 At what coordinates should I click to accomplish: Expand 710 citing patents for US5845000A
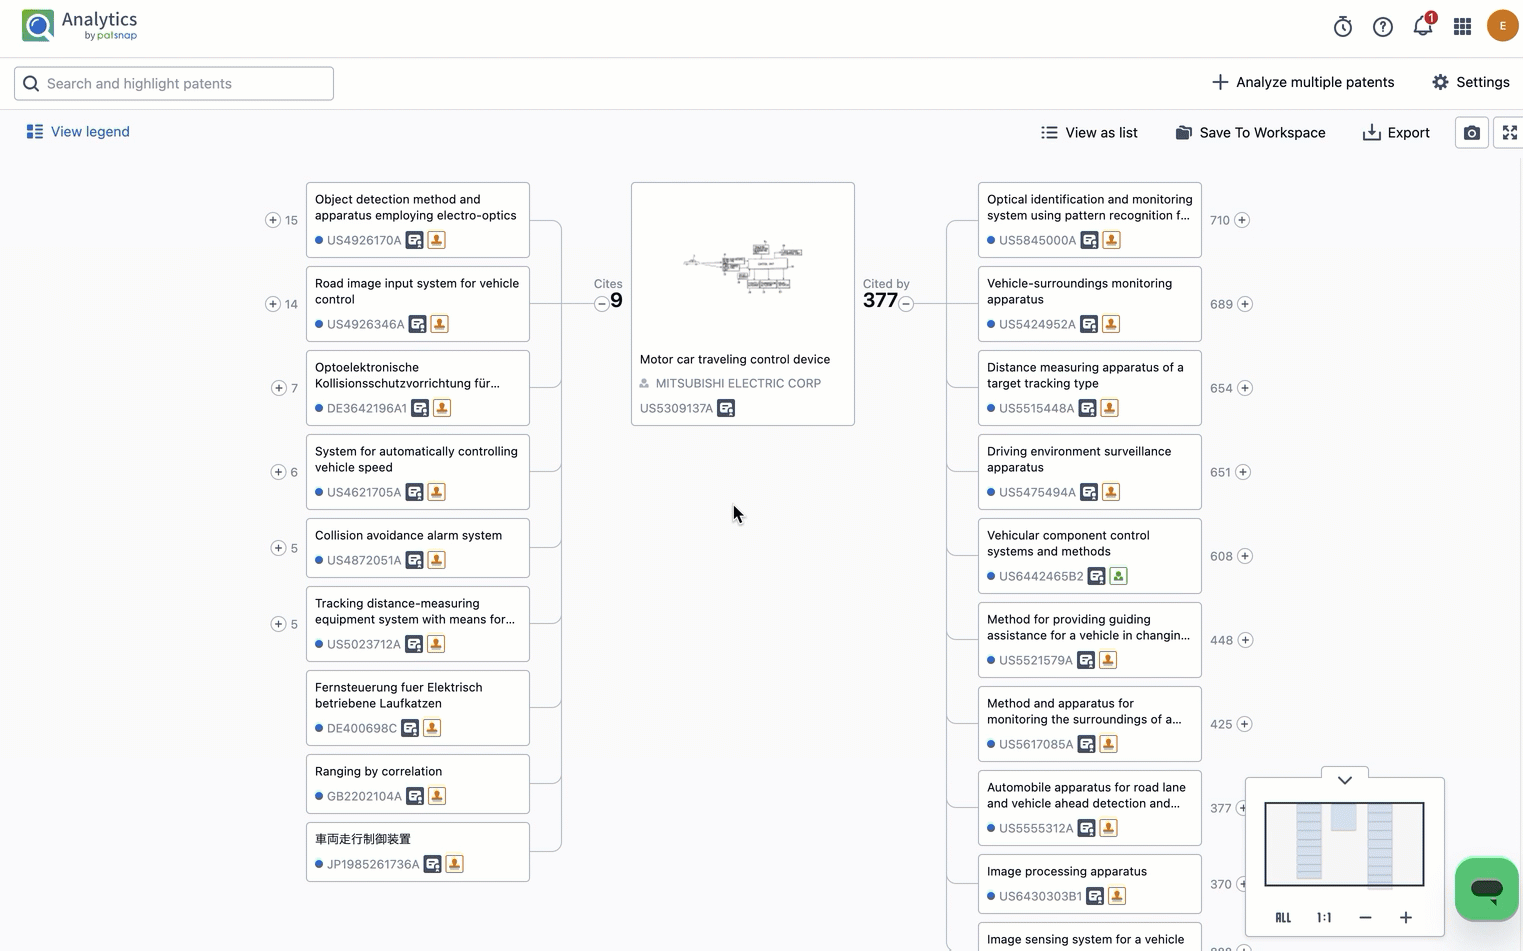pos(1242,220)
